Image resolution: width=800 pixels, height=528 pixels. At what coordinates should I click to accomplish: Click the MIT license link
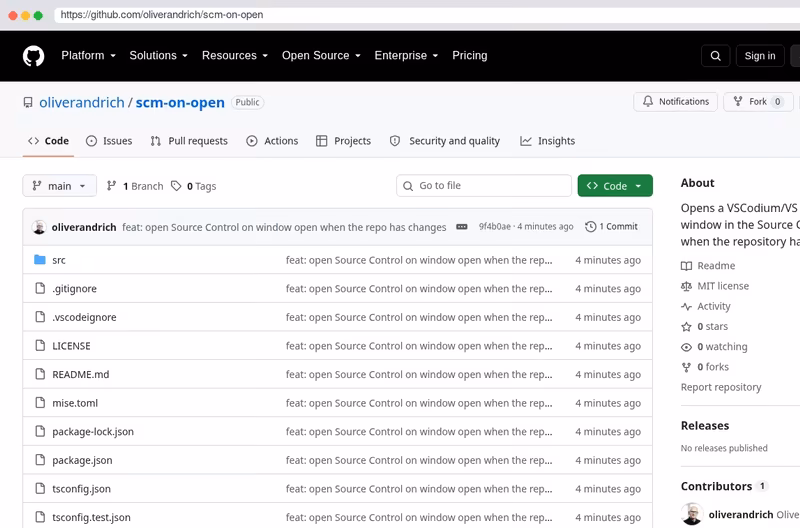(x=723, y=286)
